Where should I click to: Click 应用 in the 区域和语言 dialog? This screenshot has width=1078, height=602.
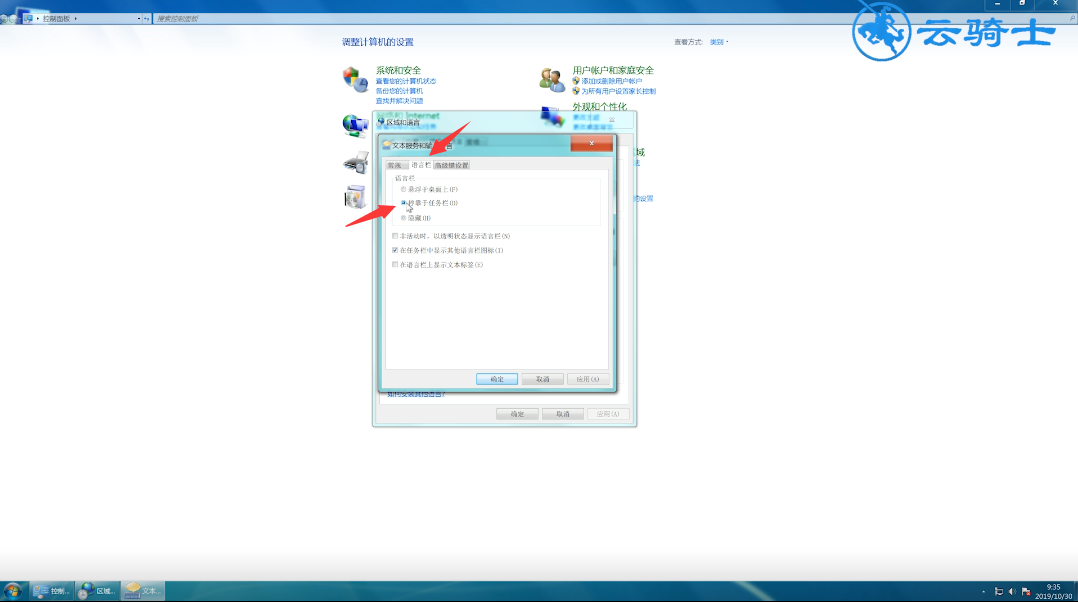pyautogui.click(x=608, y=414)
